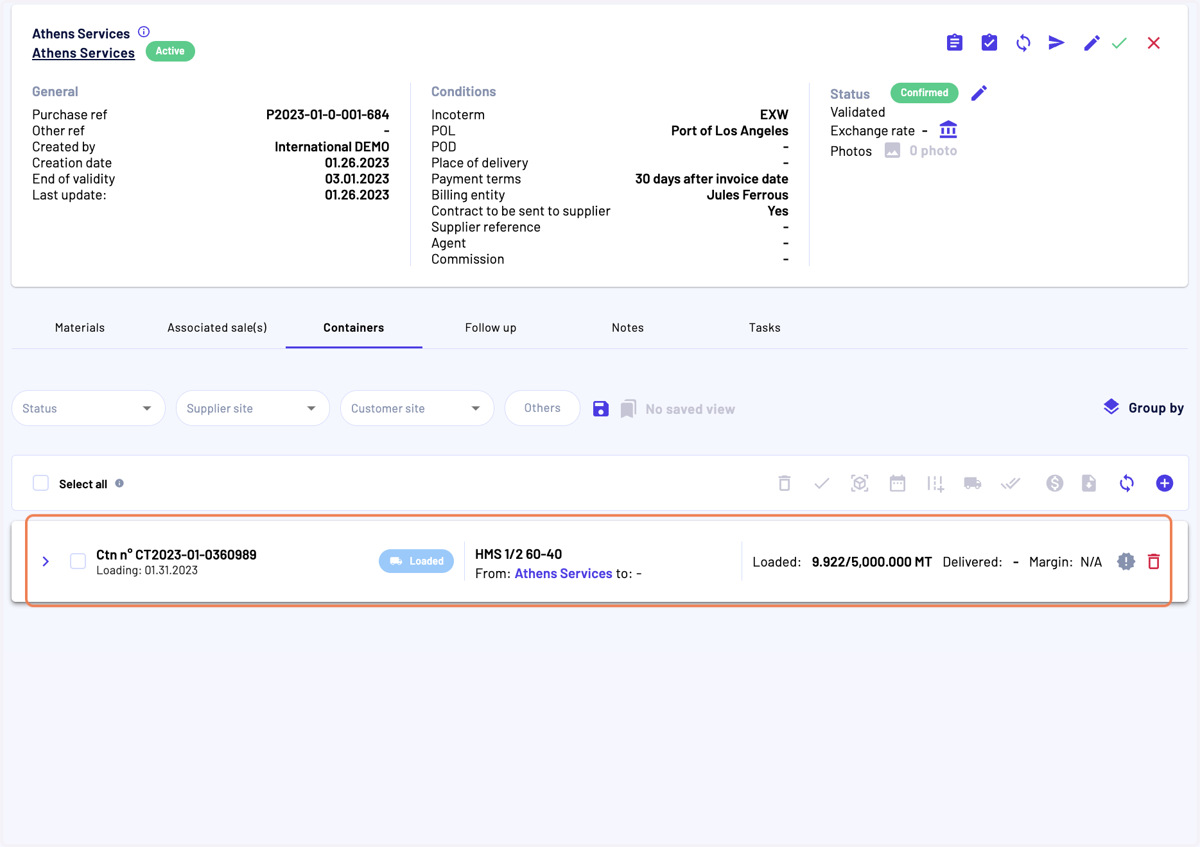Click the greyed trash icon in containers toolbar
This screenshot has width=1200, height=847.
(784, 483)
